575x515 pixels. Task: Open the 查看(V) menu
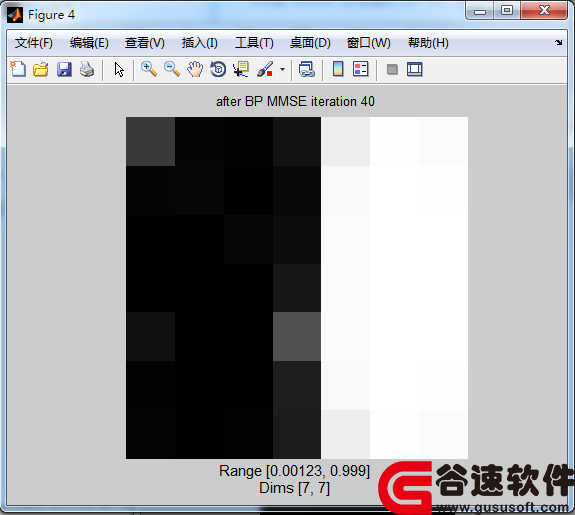(144, 43)
